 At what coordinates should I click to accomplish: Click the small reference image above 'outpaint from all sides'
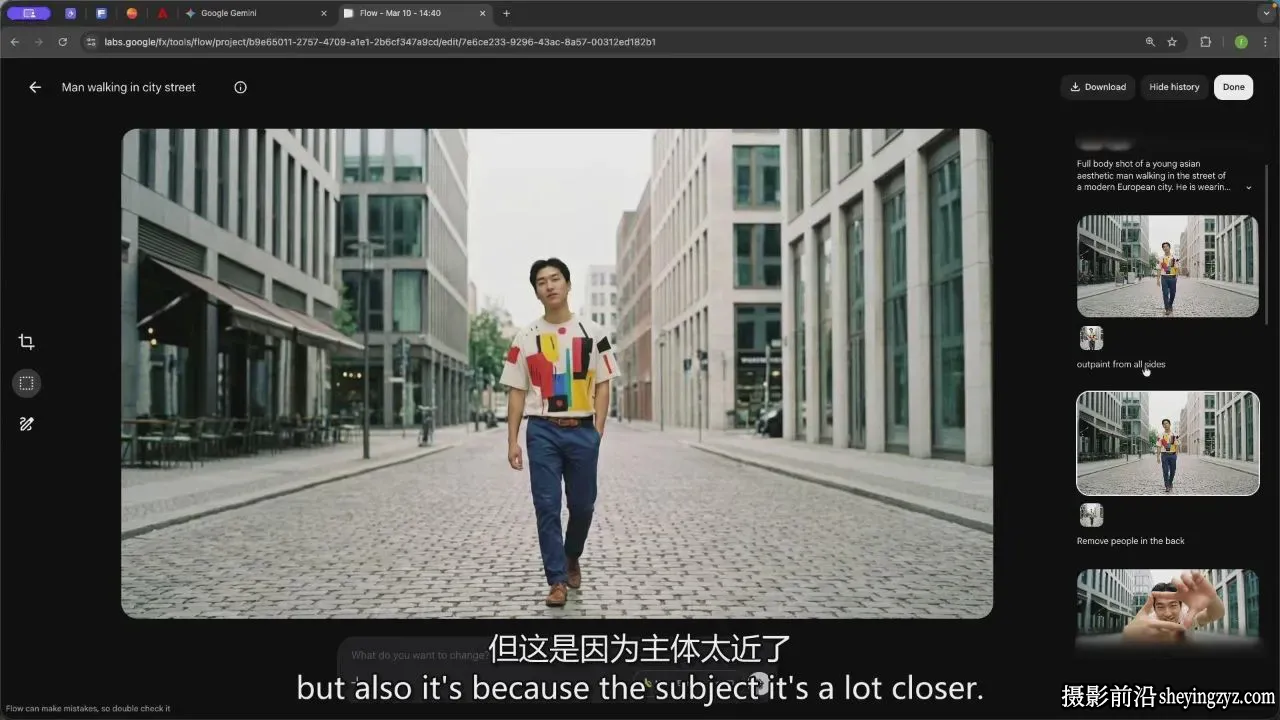[1091, 338]
